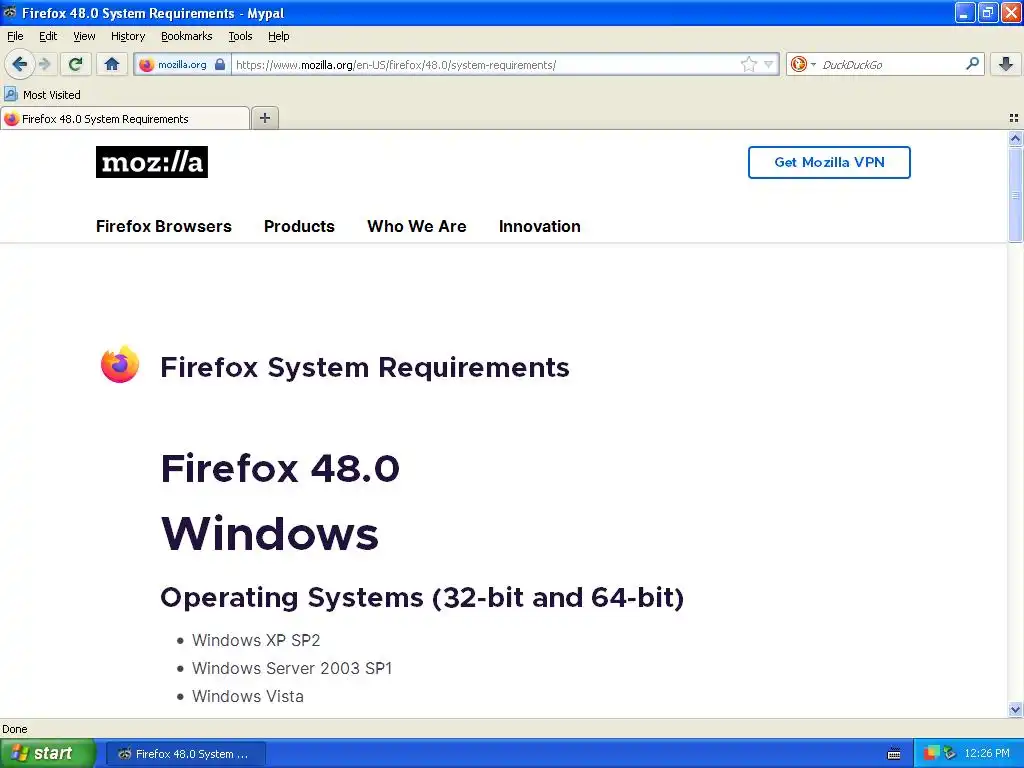
Task: Click the Firefox System Requirements heading
Action: 365,367
